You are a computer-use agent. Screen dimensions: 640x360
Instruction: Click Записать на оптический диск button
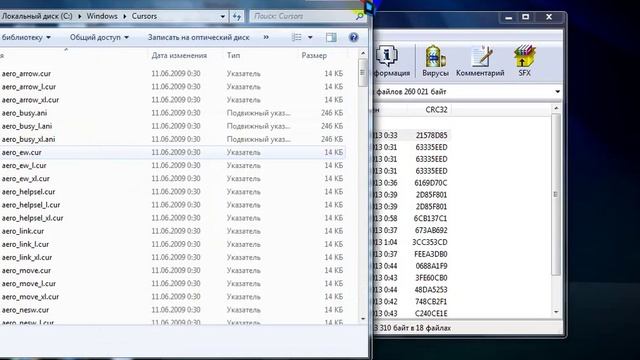coord(198,37)
